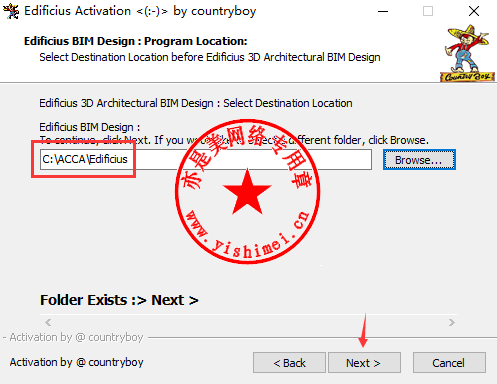Click 'Edificius BIM Design : Program Location:' heading

click(136, 41)
